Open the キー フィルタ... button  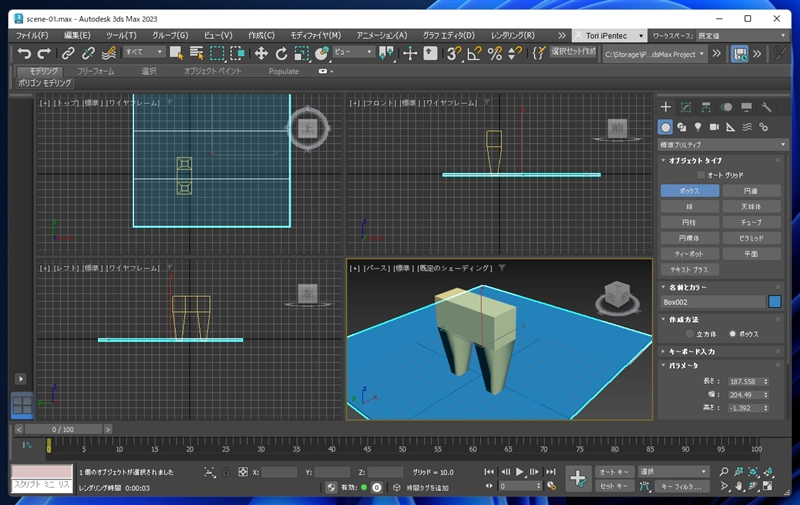[x=681, y=487]
